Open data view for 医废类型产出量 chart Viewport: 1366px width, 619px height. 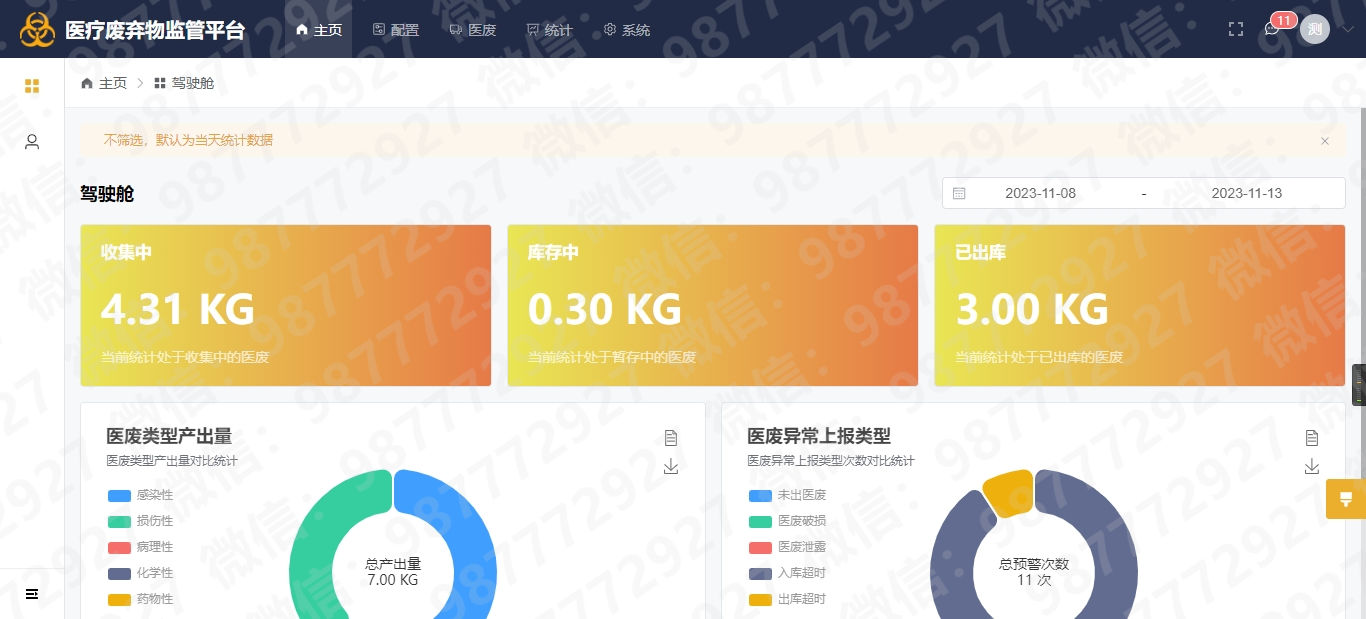click(x=670, y=436)
